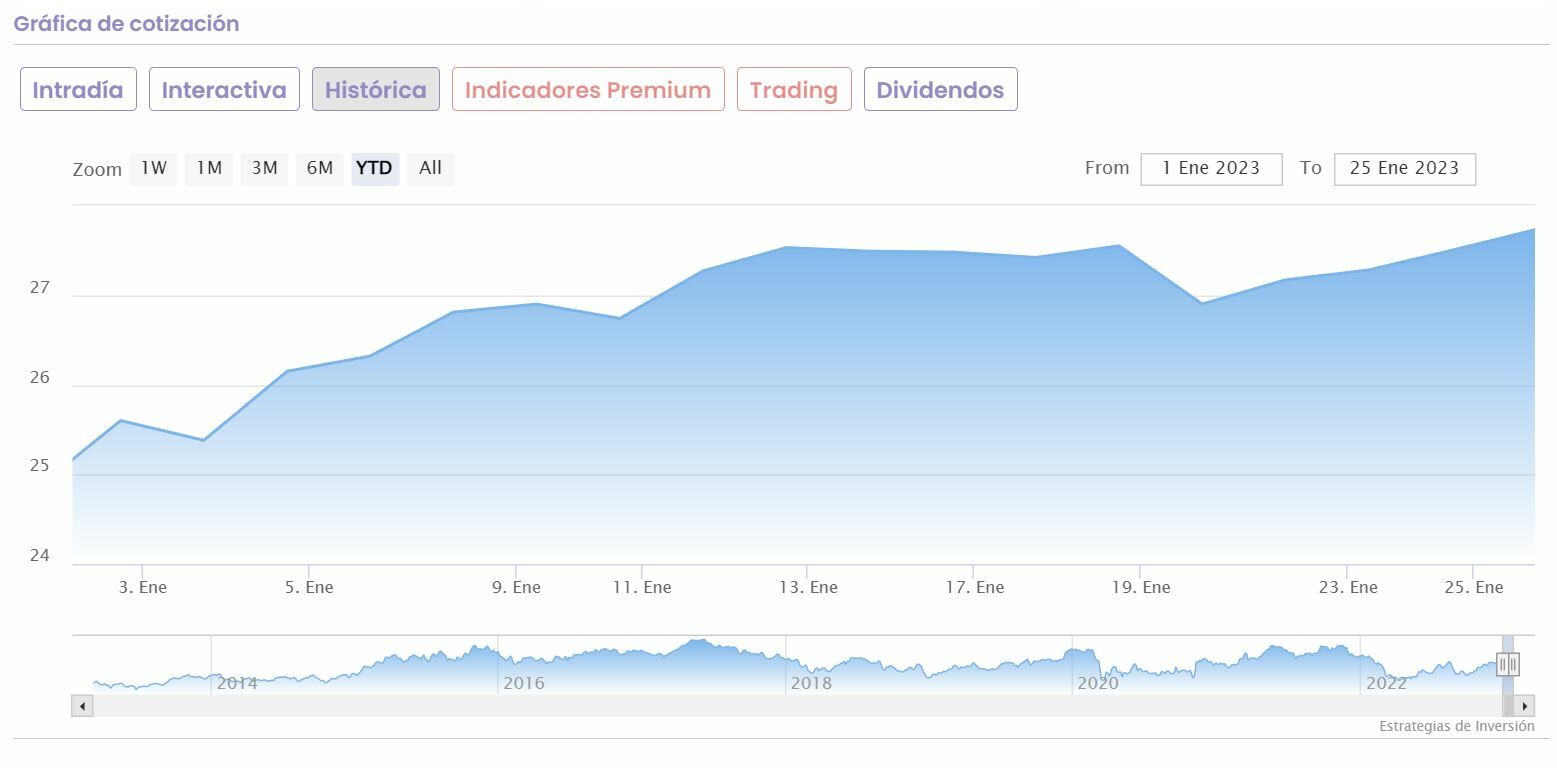Show All historical data zoom
The width and height of the screenshot is (1557, 768).
coord(430,169)
